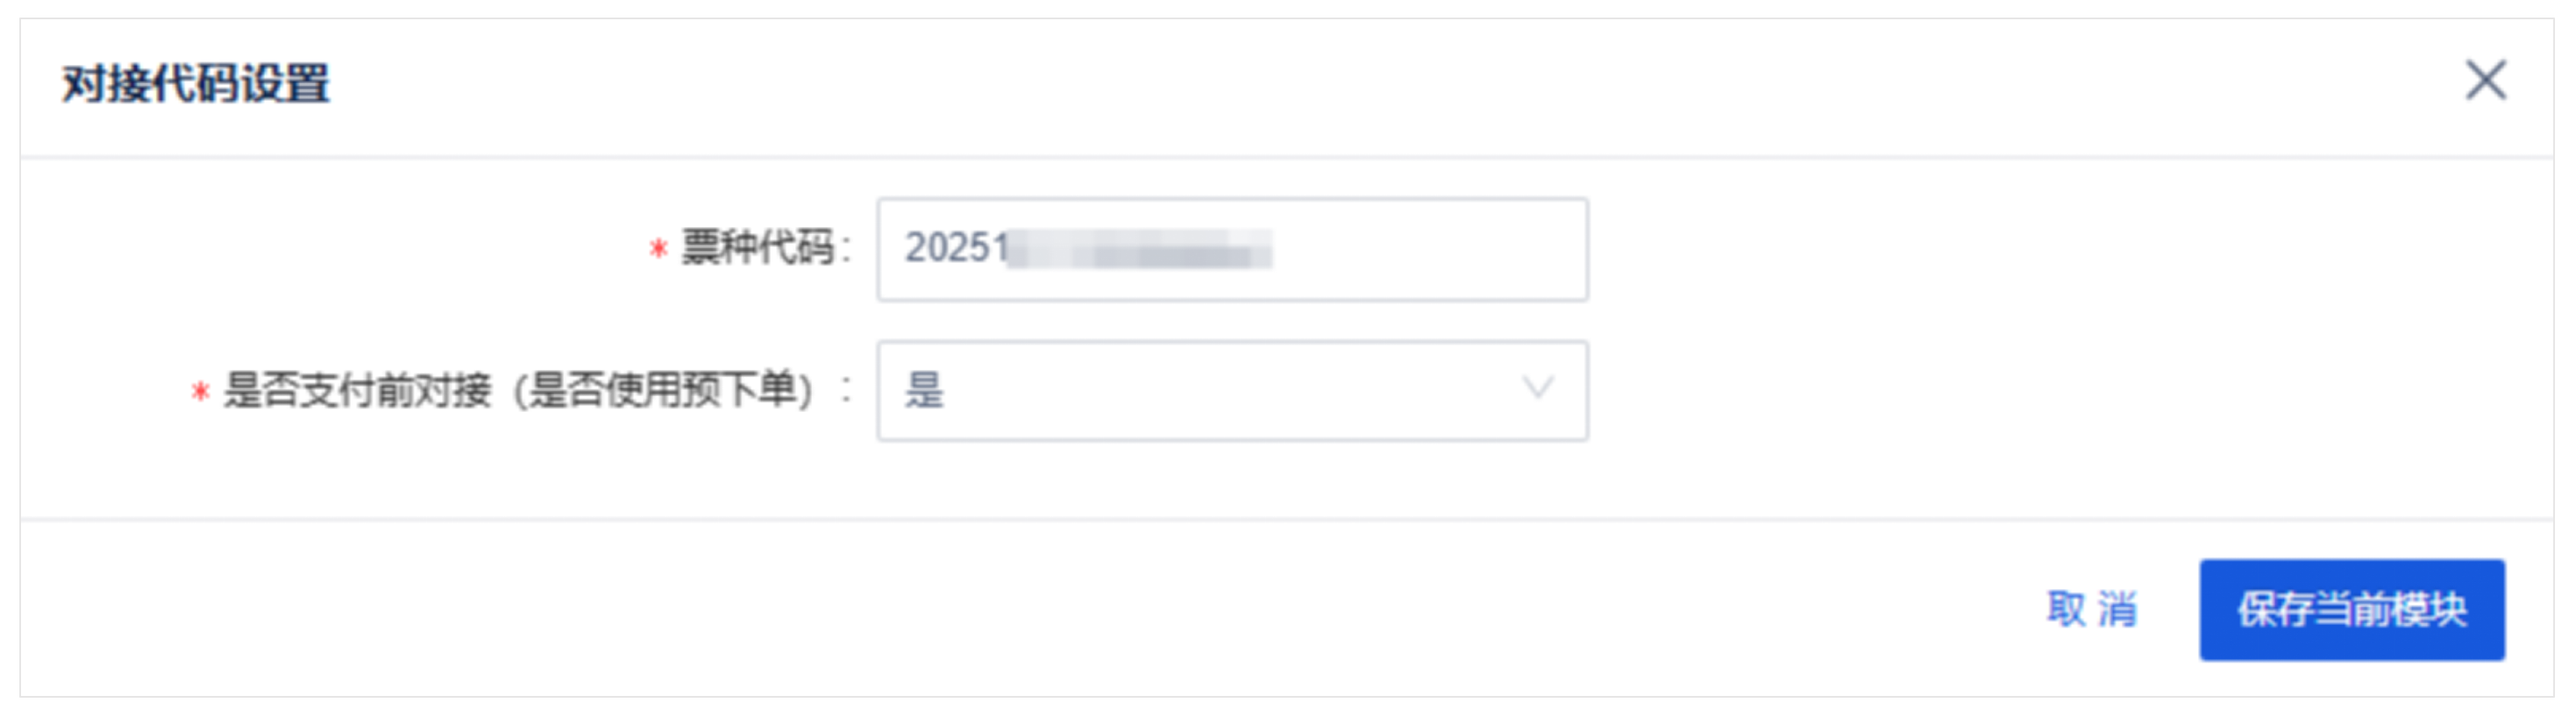Click the blank header area beside the title

coord(1400,83)
